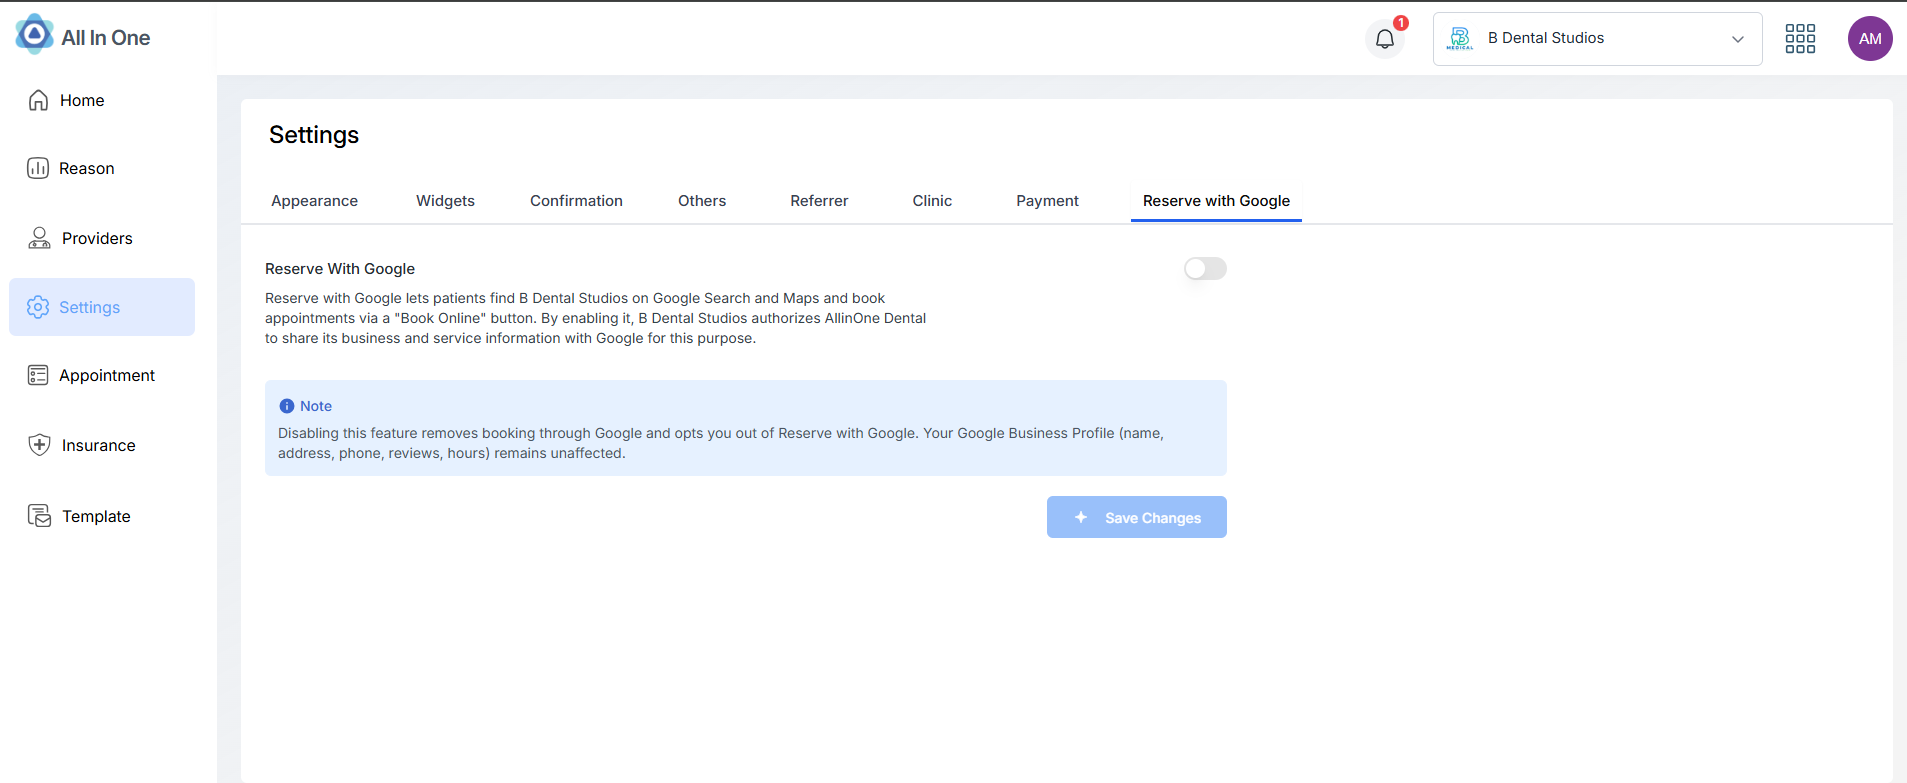Click the Settings page heading
Screen dimensions: 1907x783
pyautogui.click(x=314, y=135)
